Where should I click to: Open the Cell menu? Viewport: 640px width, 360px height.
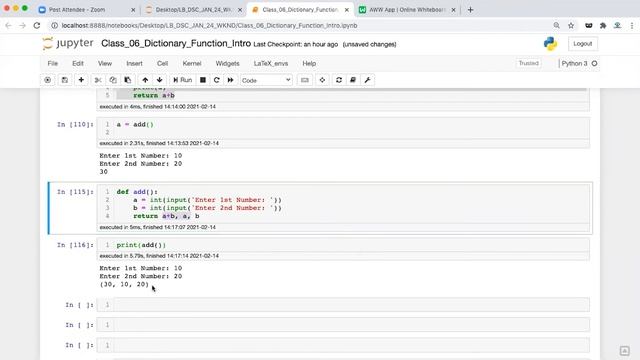(x=162, y=64)
